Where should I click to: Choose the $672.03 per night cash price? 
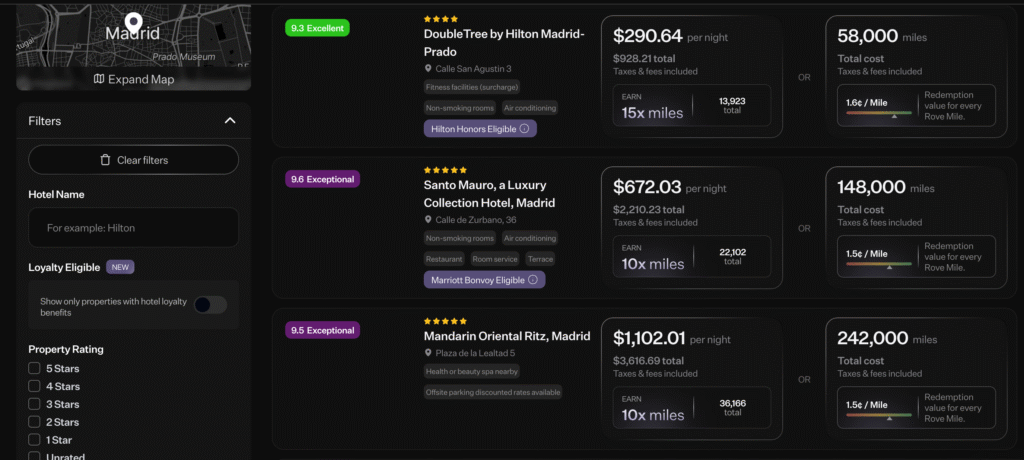tap(691, 227)
